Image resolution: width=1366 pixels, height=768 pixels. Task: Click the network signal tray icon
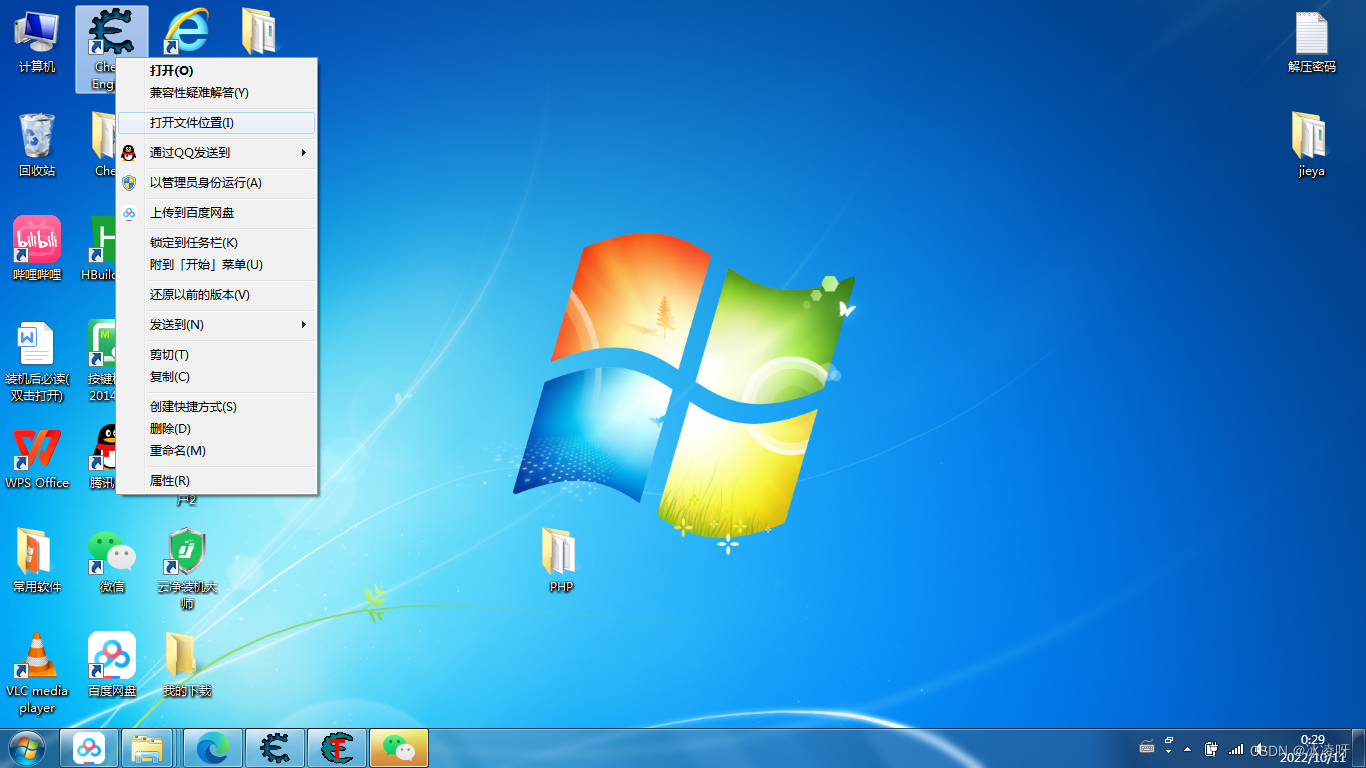tap(1236, 748)
